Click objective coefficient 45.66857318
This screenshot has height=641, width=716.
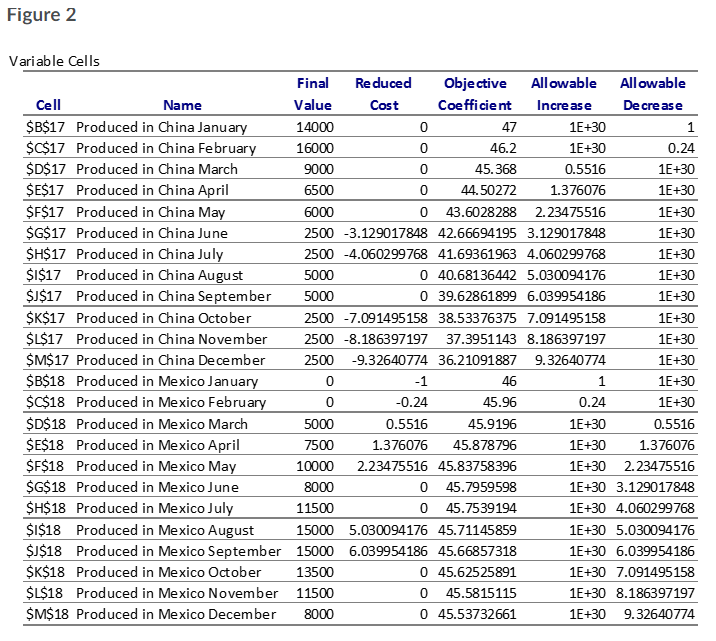[477, 551]
